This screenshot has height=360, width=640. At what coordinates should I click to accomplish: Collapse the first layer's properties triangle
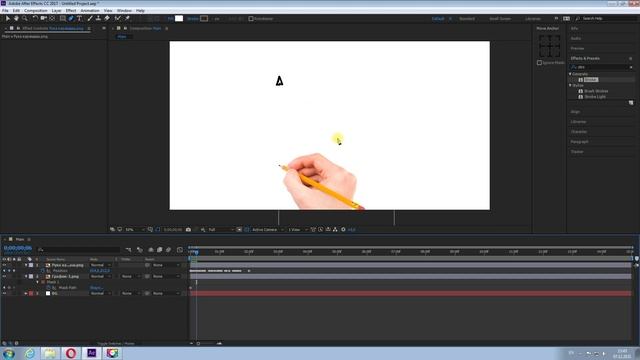tap(26, 265)
